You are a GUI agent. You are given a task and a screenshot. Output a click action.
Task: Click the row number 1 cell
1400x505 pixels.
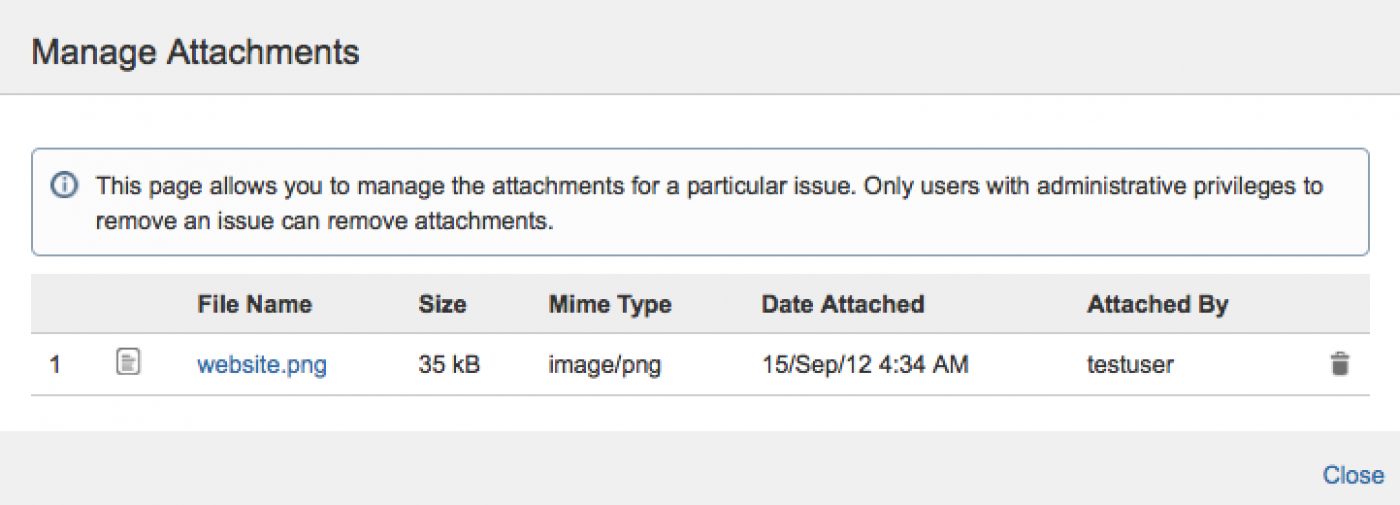click(55, 365)
